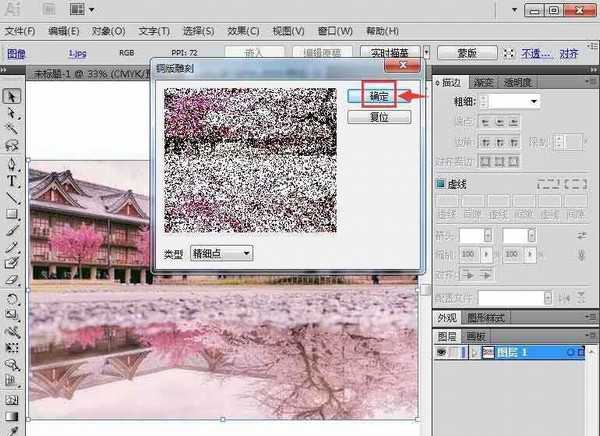The image size is (600, 436).
Task: Select the Rectangle tool
Action: click(x=13, y=214)
